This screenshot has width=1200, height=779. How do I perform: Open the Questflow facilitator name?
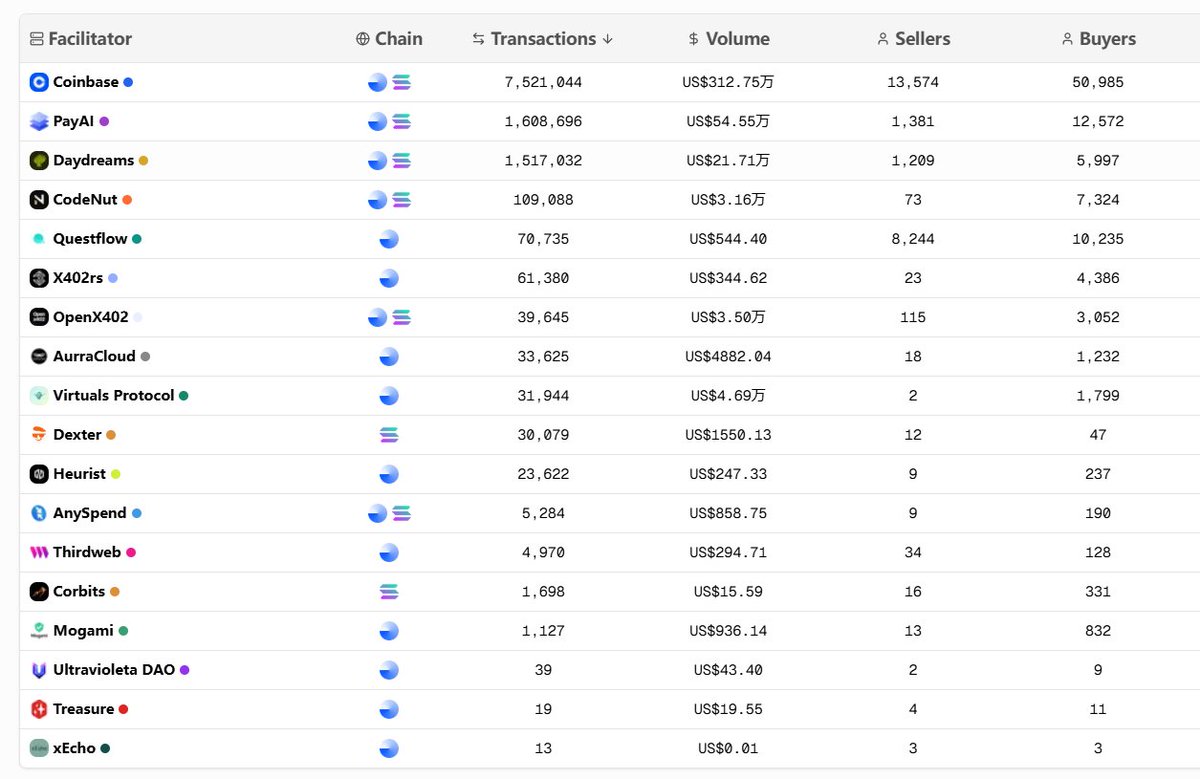coord(90,239)
